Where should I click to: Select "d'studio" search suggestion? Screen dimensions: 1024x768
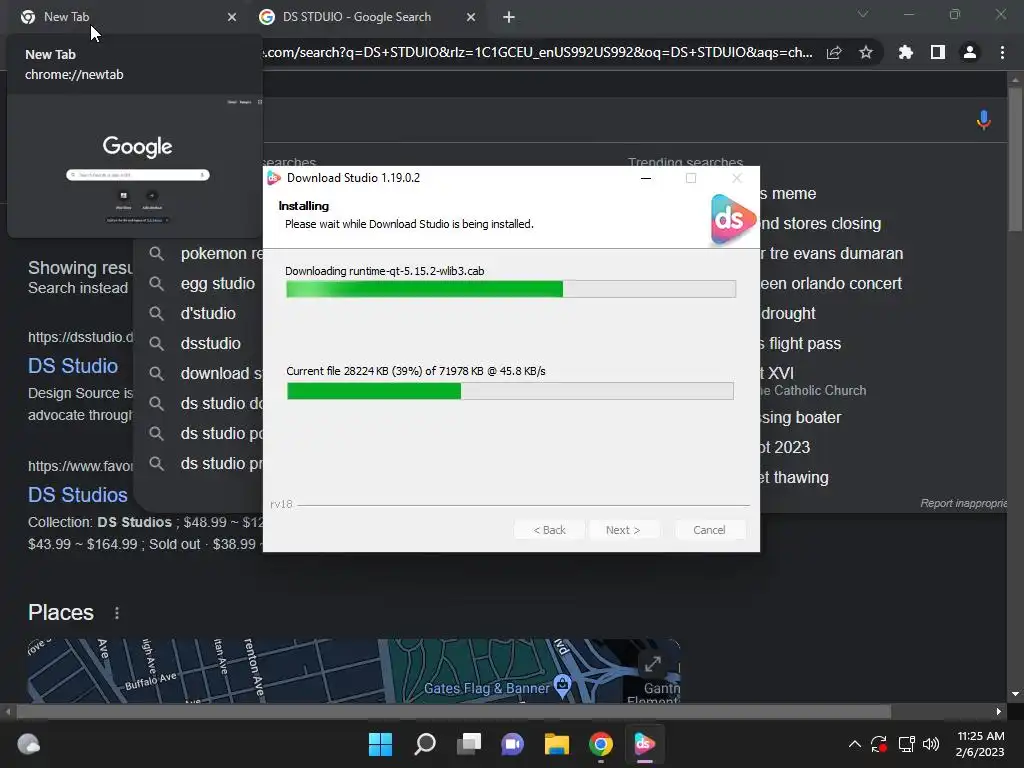click(x=208, y=313)
